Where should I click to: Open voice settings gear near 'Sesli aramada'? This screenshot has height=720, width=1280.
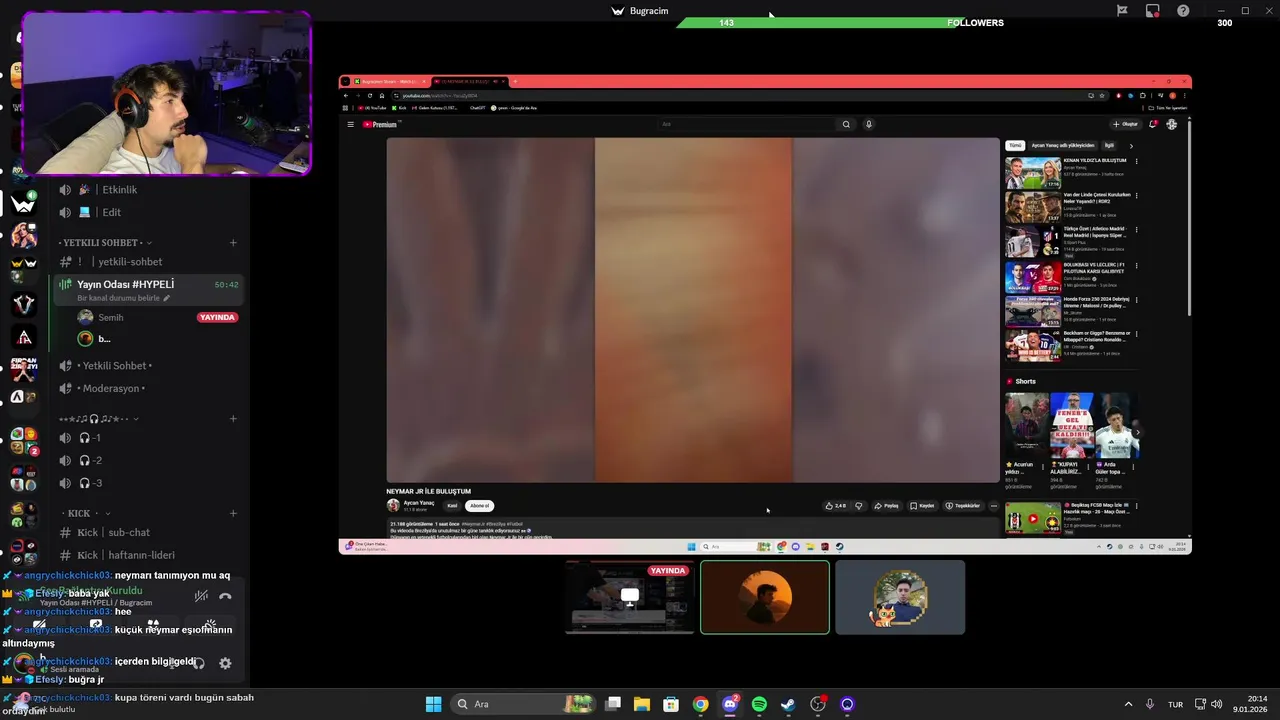pyautogui.click(x=225, y=663)
